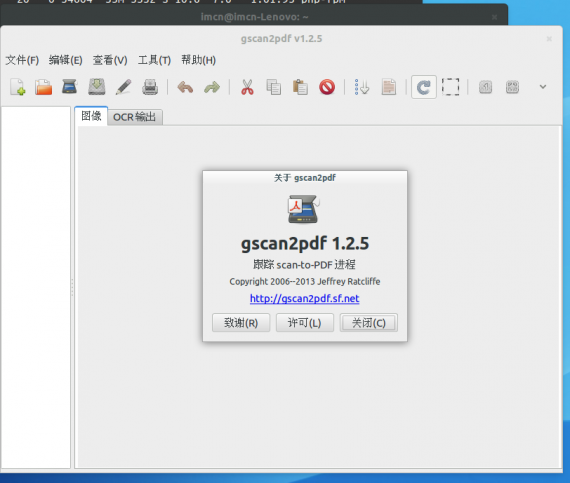Screen dimensions: 570x483
Task: Click the page document icon in toolbar
Action: (389, 87)
